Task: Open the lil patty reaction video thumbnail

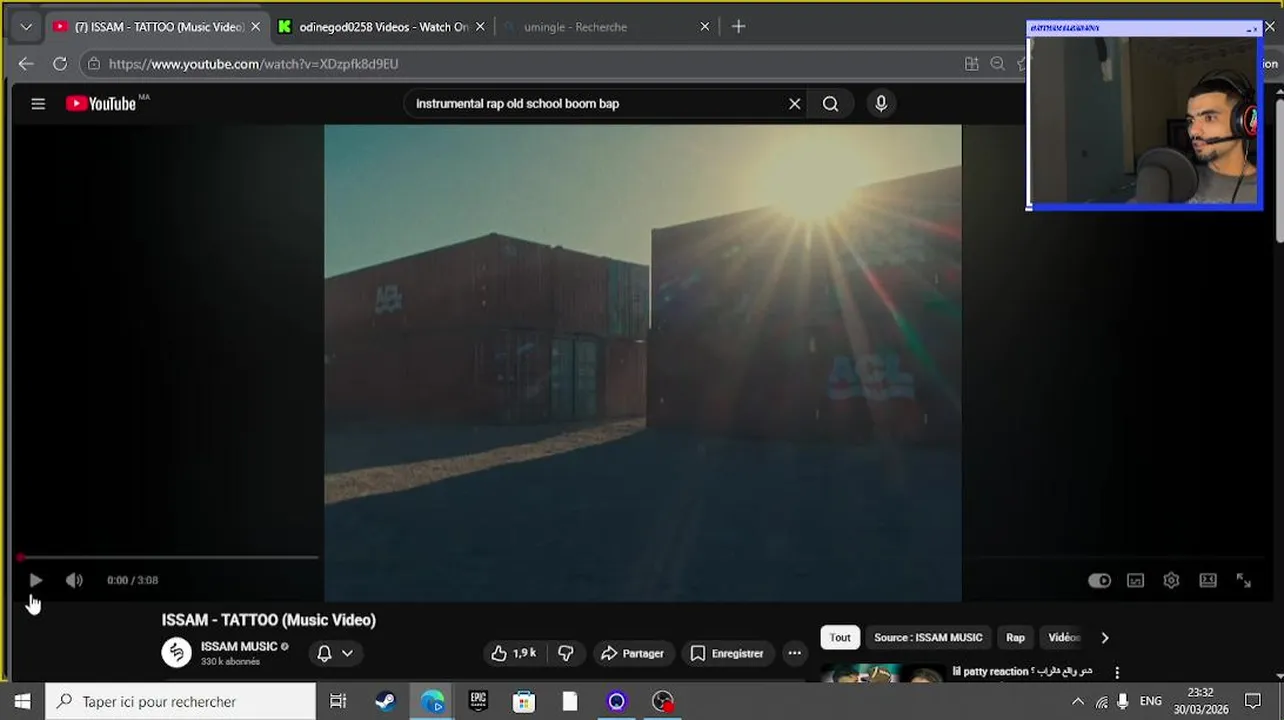Action: pyautogui.click(x=883, y=674)
